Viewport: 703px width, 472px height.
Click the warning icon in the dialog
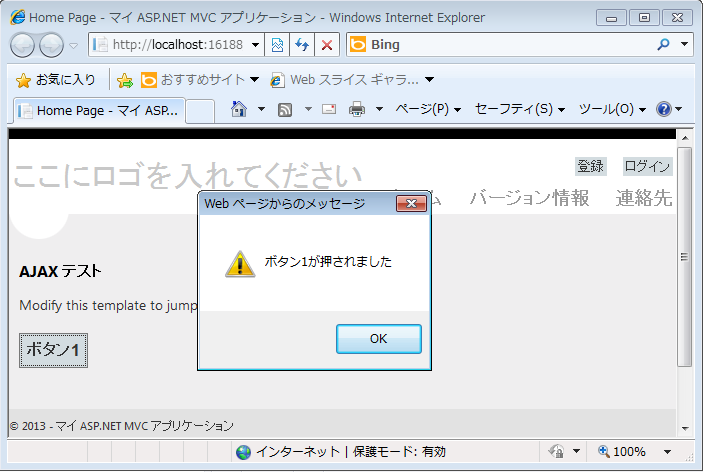coord(240,264)
